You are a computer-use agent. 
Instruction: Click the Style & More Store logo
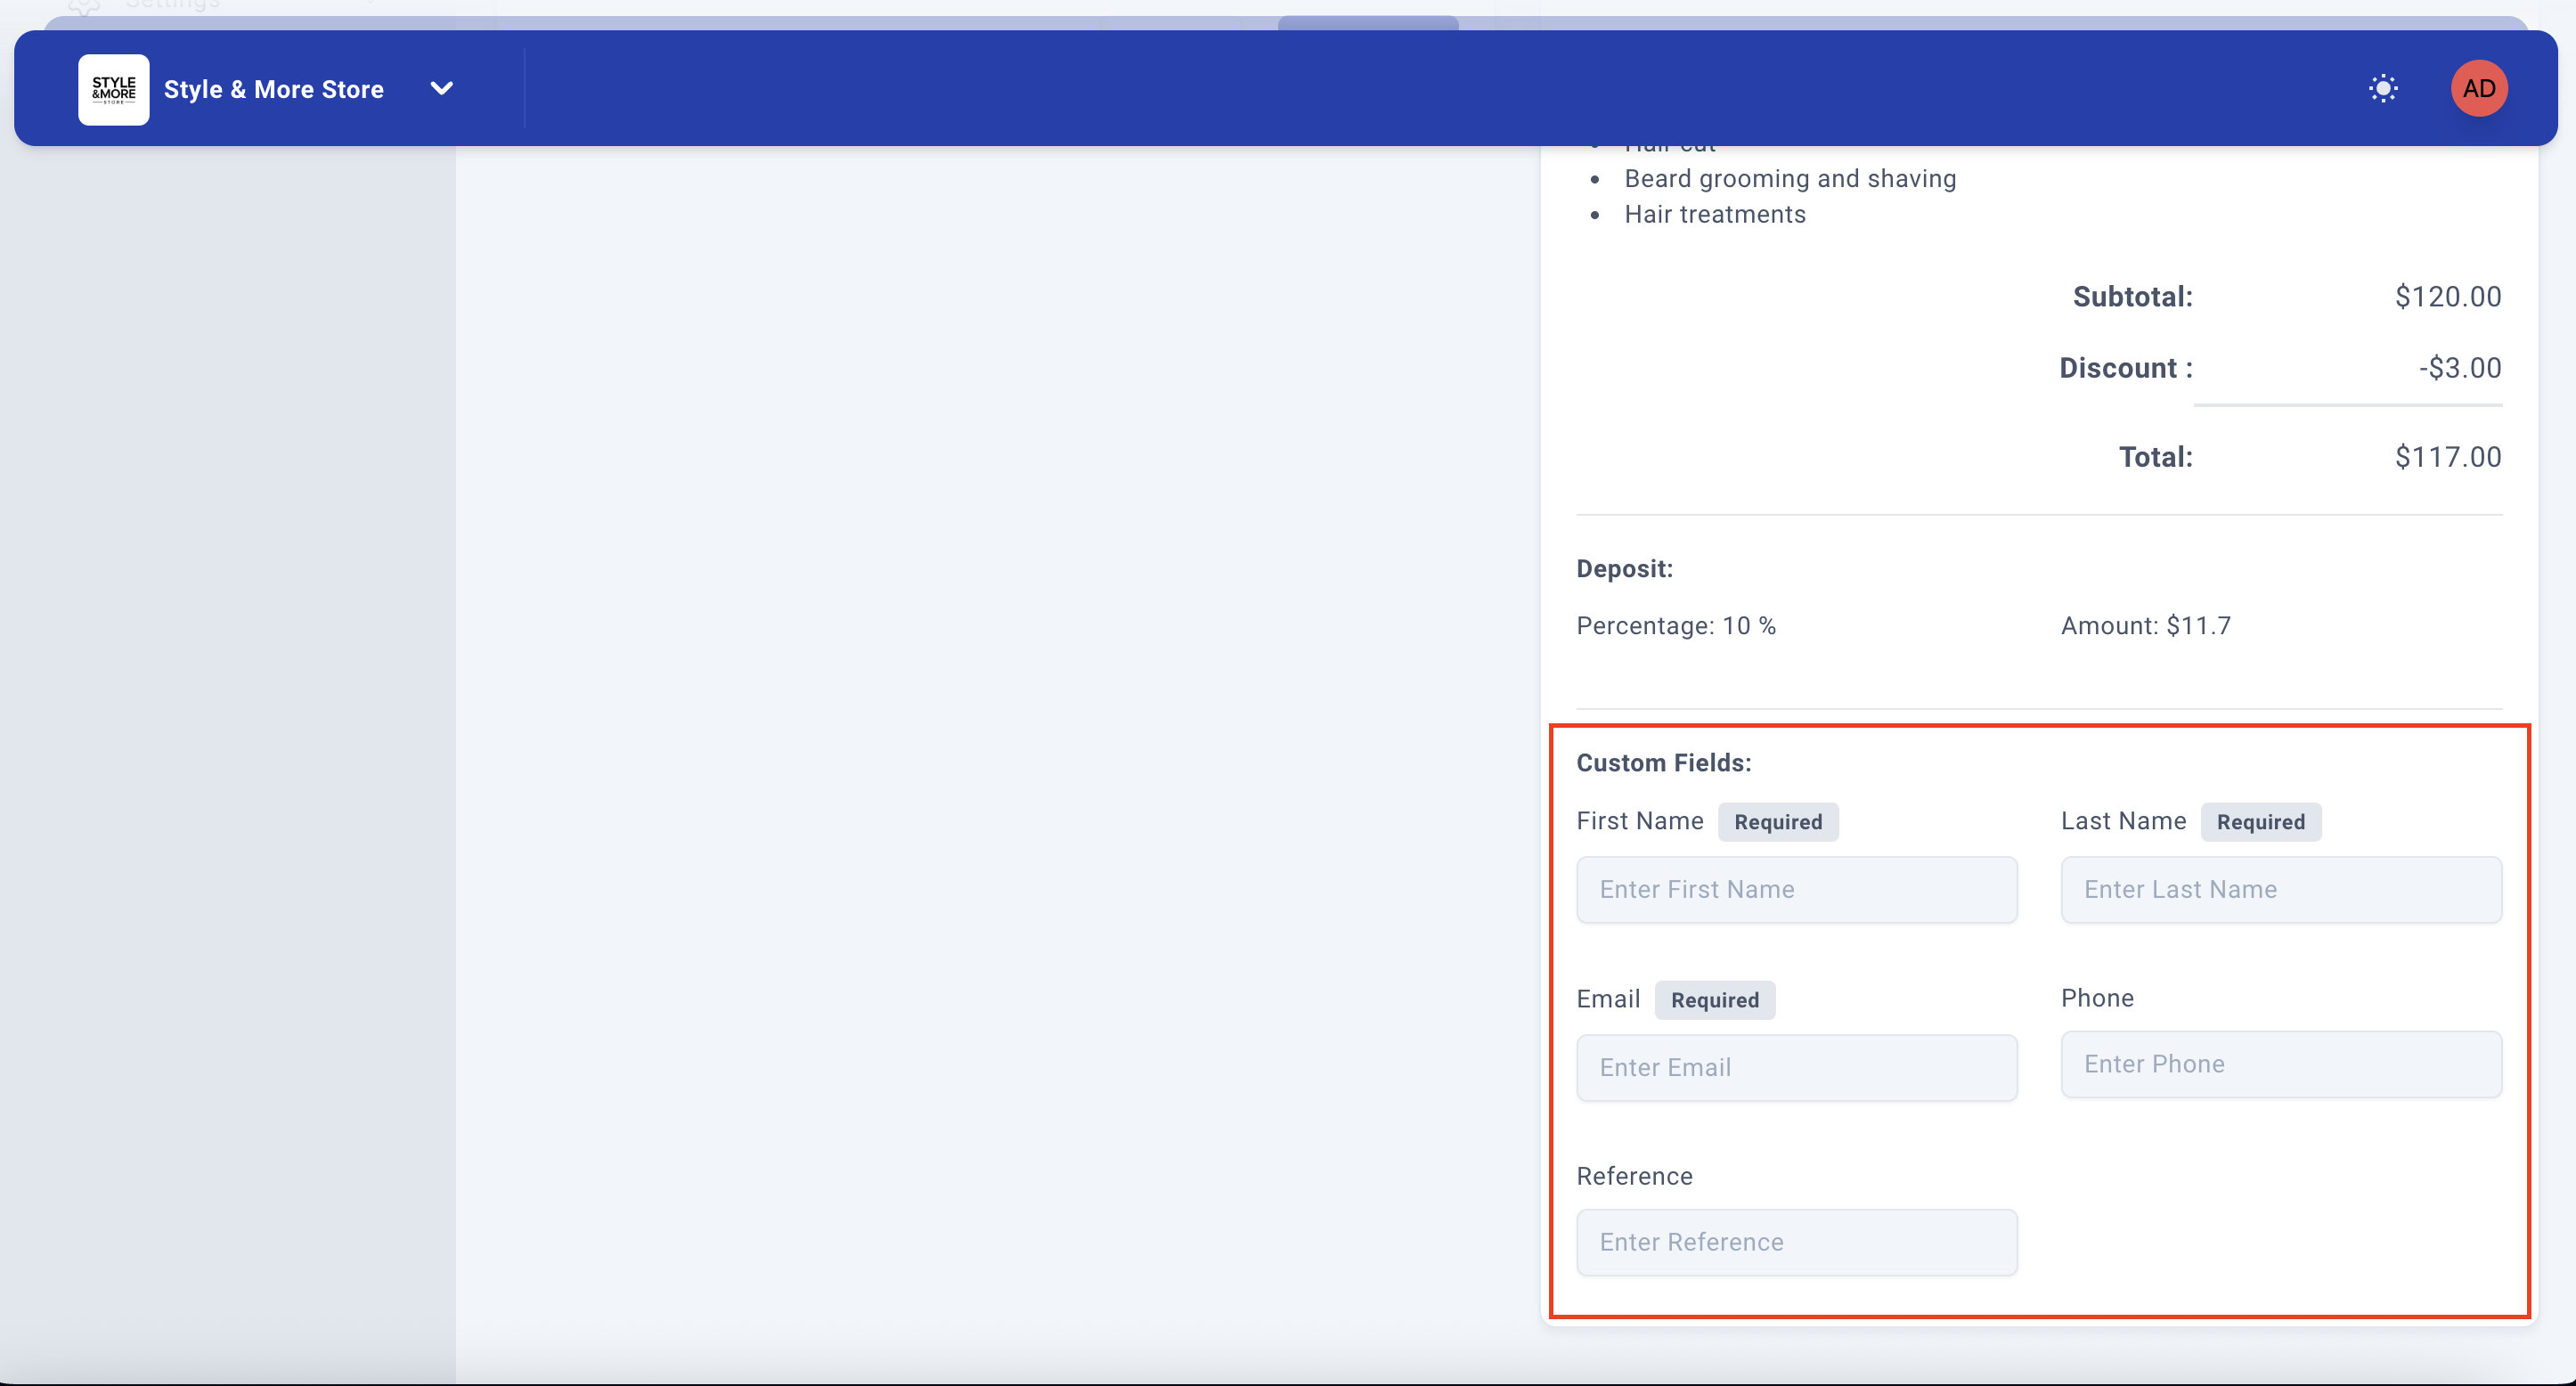coord(113,89)
